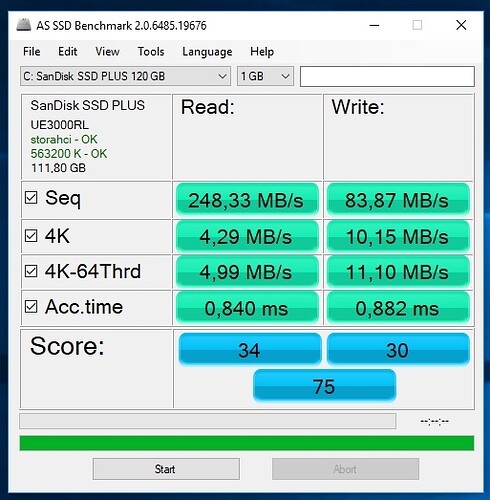The height and width of the screenshot is (500, 490).
Task: Expand the 1 GB test size dropdown
Action: pyautogui.click(x=265, y=76)
